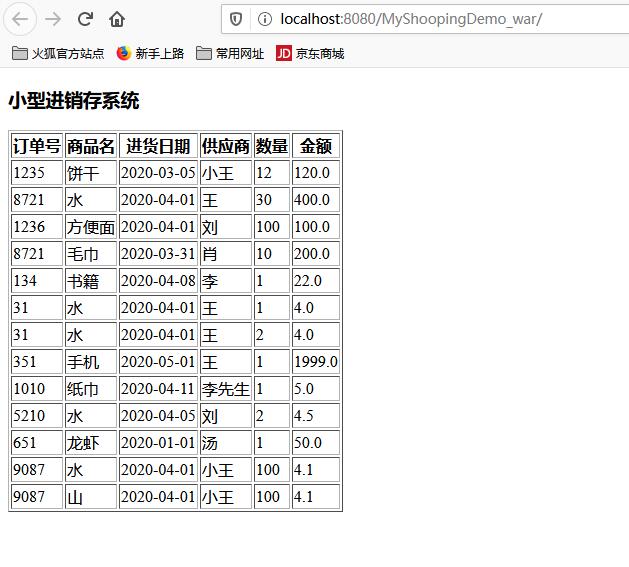This screenshot has height=567, width=629.
Task: Select order number cell 134
Action: pyautogui.click(x=37, y=280)
